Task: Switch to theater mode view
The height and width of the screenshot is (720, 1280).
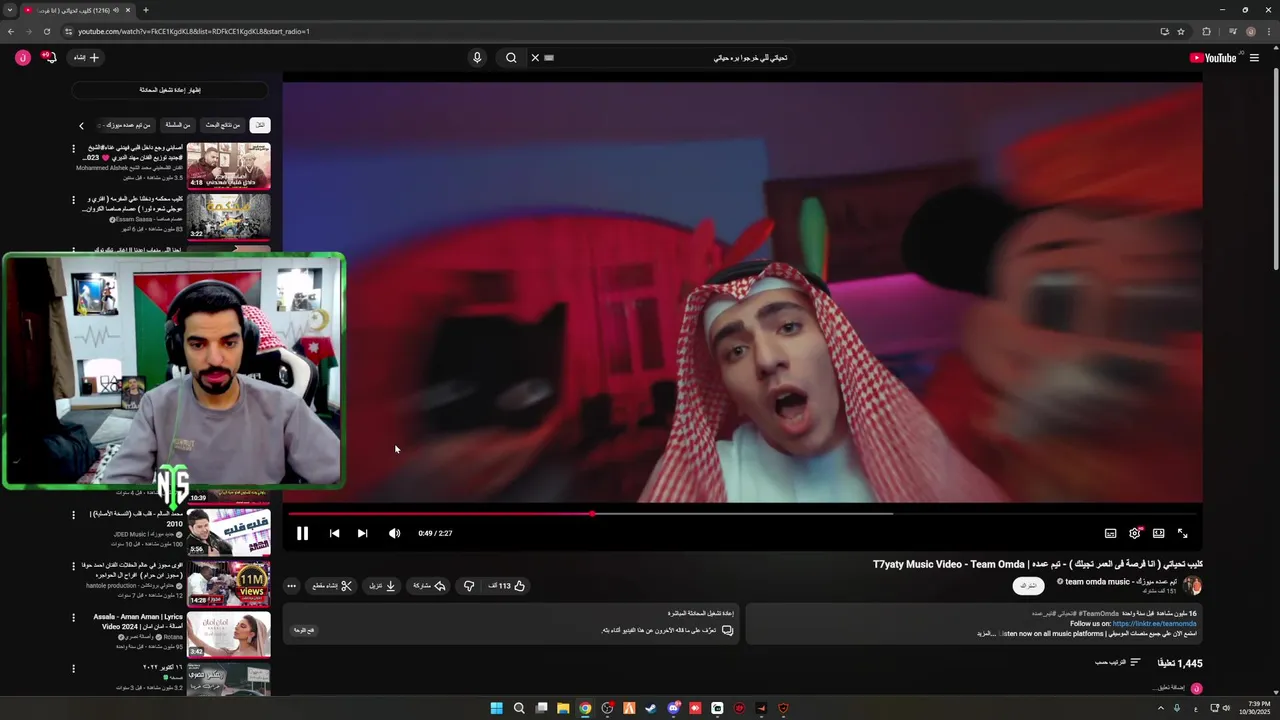Action: pos(1158,533)
